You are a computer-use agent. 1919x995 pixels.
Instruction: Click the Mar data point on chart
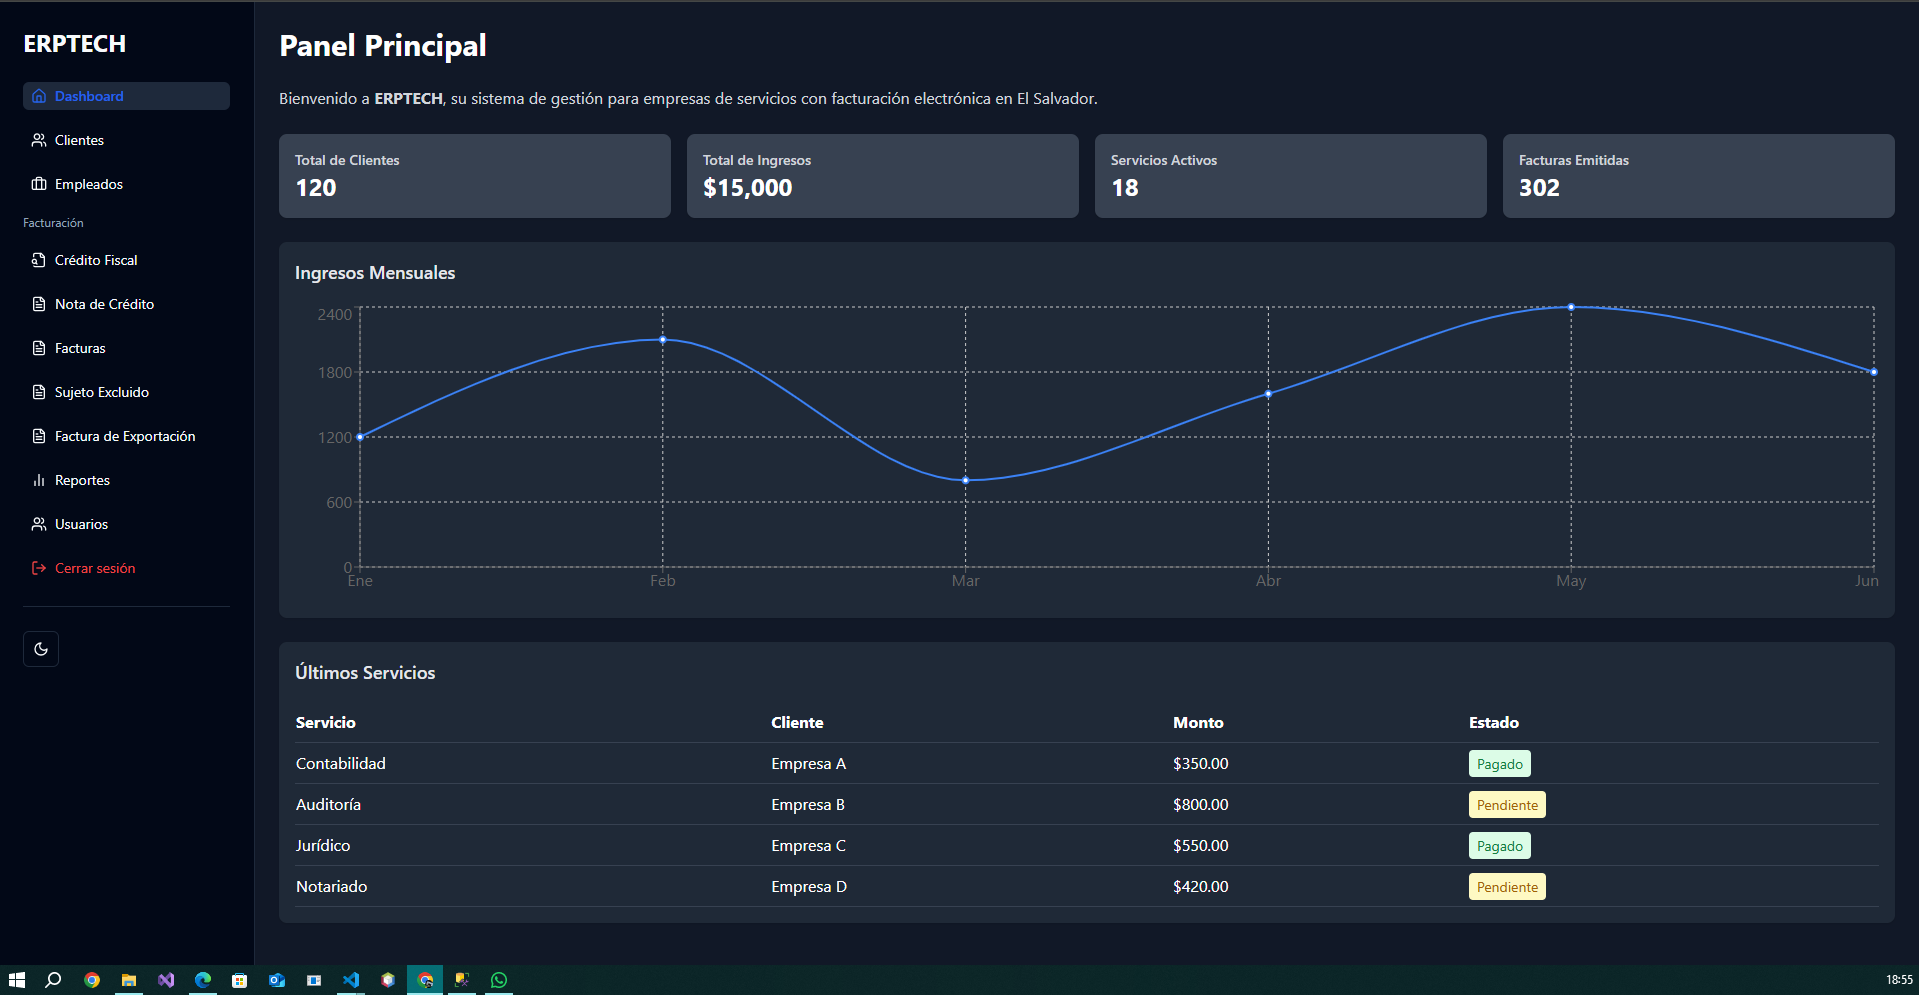(x=965, y=481)
